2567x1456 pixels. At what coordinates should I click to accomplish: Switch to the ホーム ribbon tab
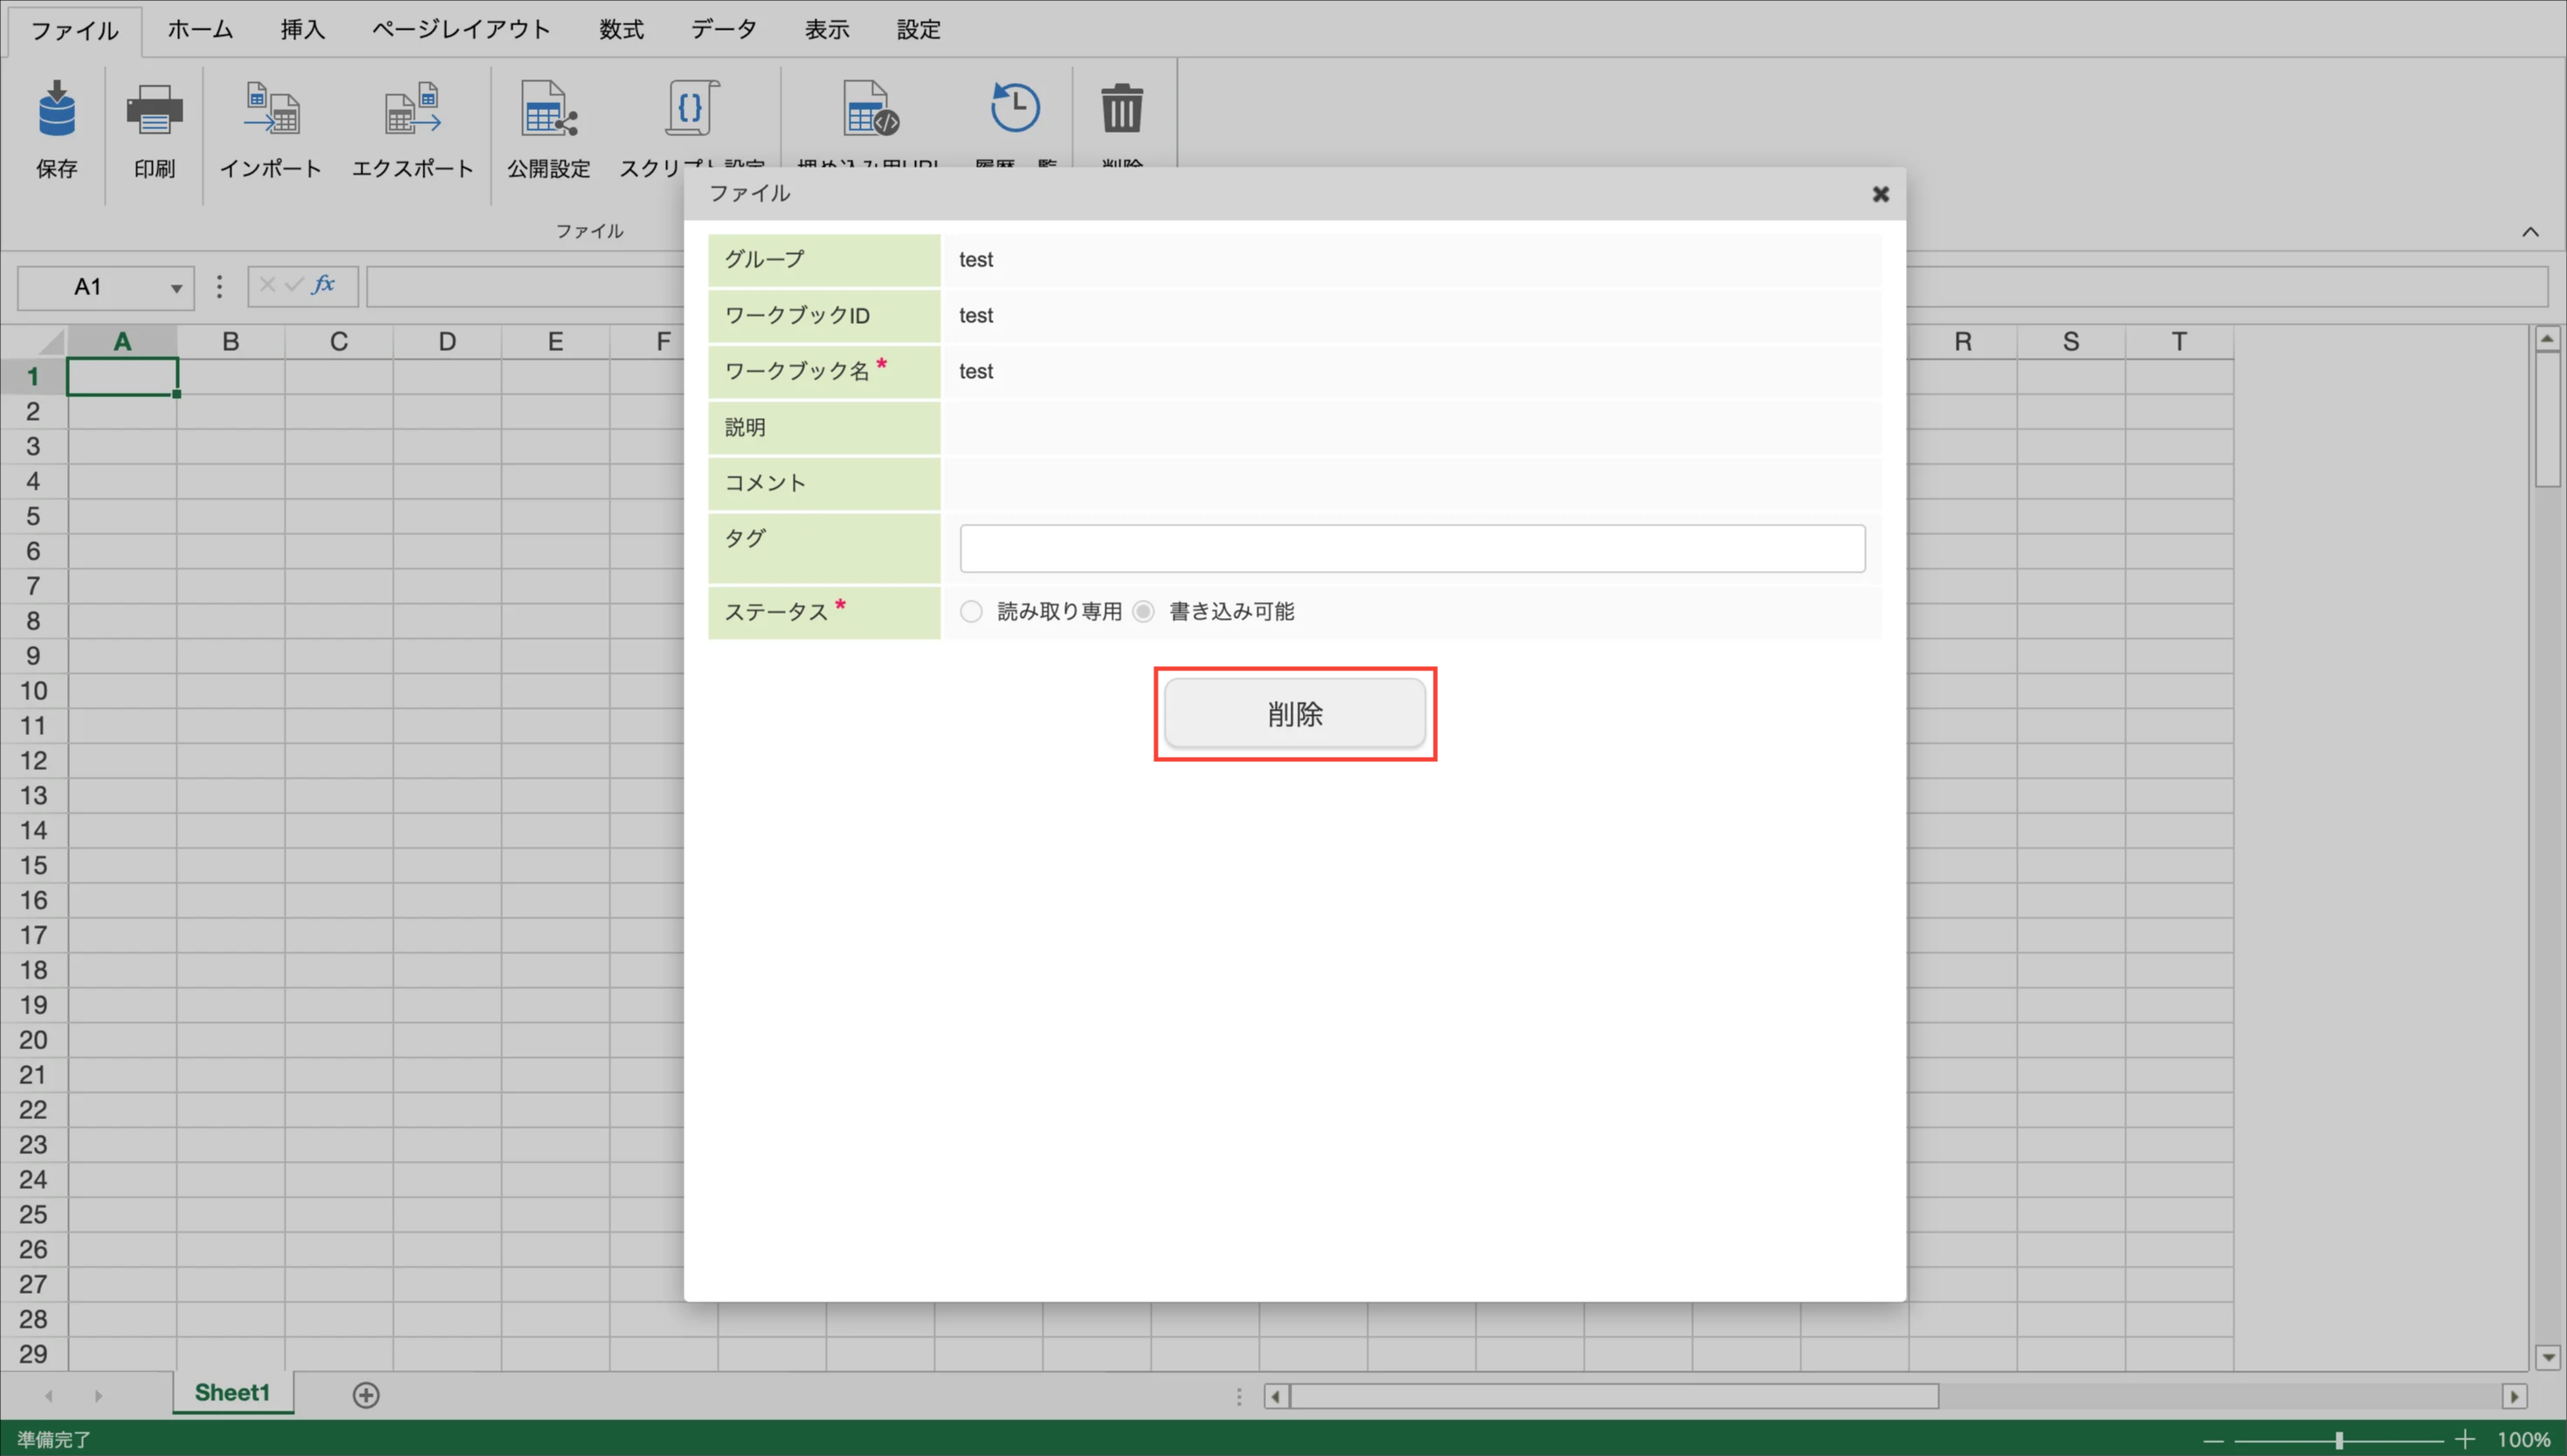point(200,30)
